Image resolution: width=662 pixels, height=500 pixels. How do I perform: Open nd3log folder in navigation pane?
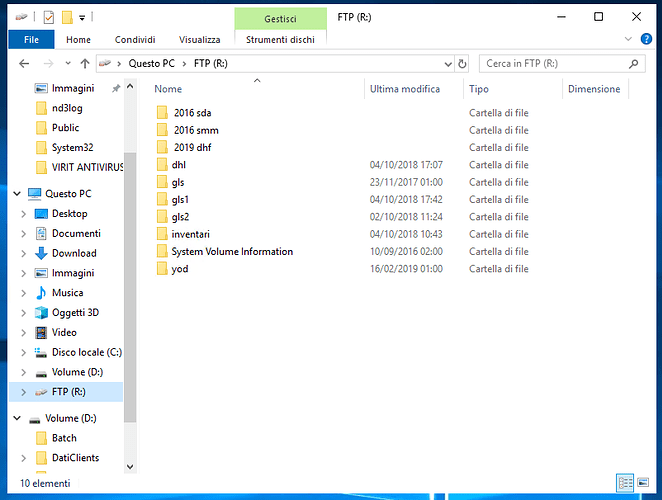(x=67, y=108)
